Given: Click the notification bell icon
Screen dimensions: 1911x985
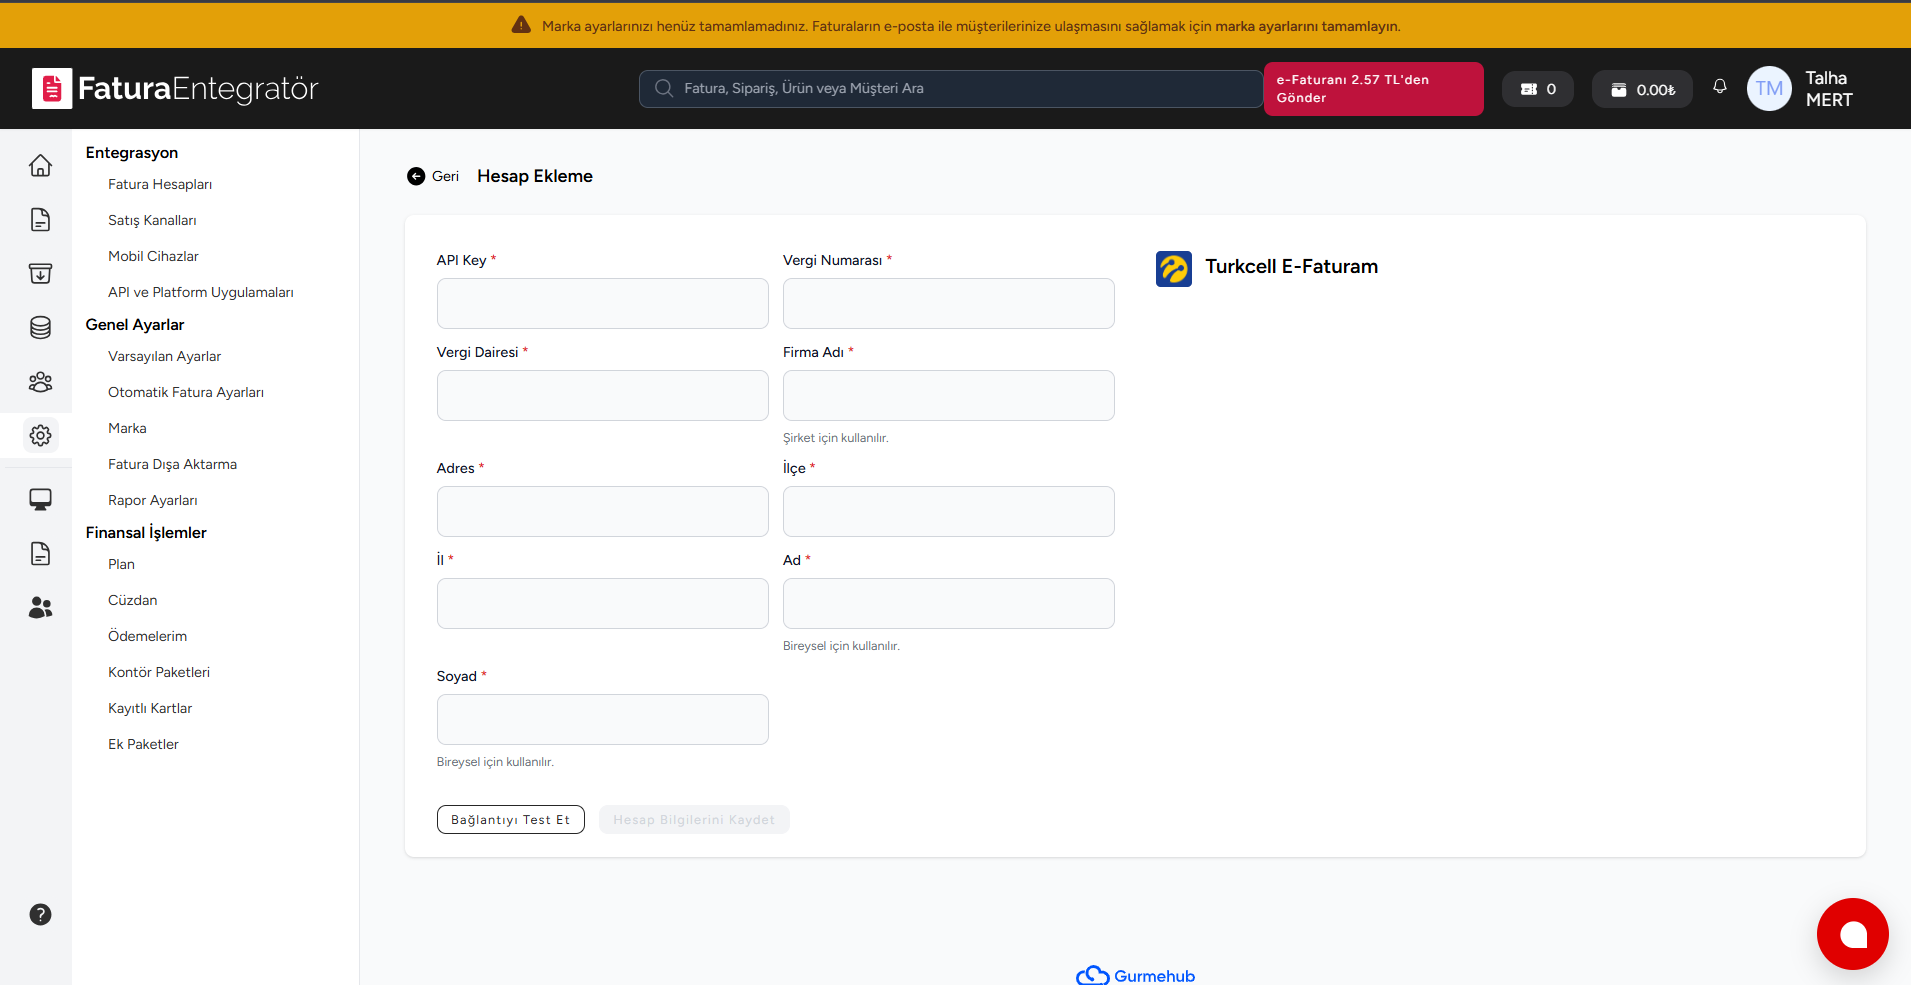Looking at the screenshot, I should pos(1720,87).
